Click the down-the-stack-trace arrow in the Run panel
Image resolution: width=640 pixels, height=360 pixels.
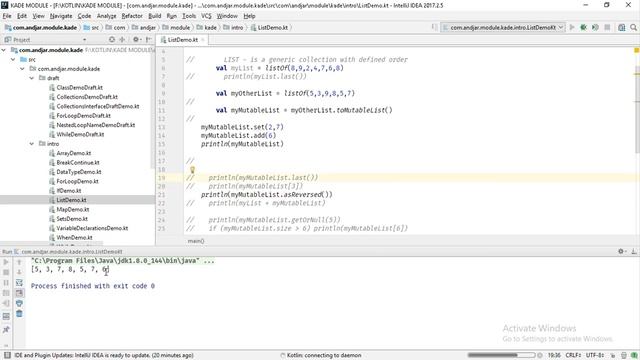coord(19,272)
